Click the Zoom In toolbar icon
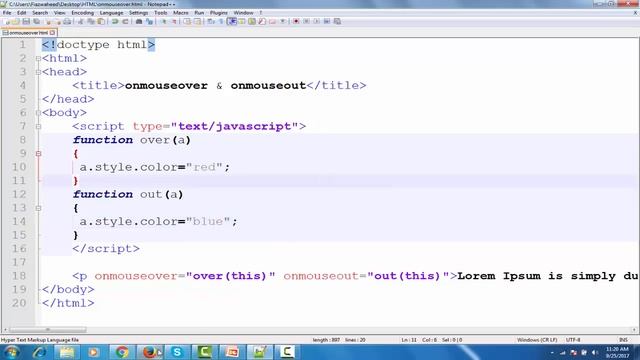Viewport: 640px width, 360px height. coord(163,21)
